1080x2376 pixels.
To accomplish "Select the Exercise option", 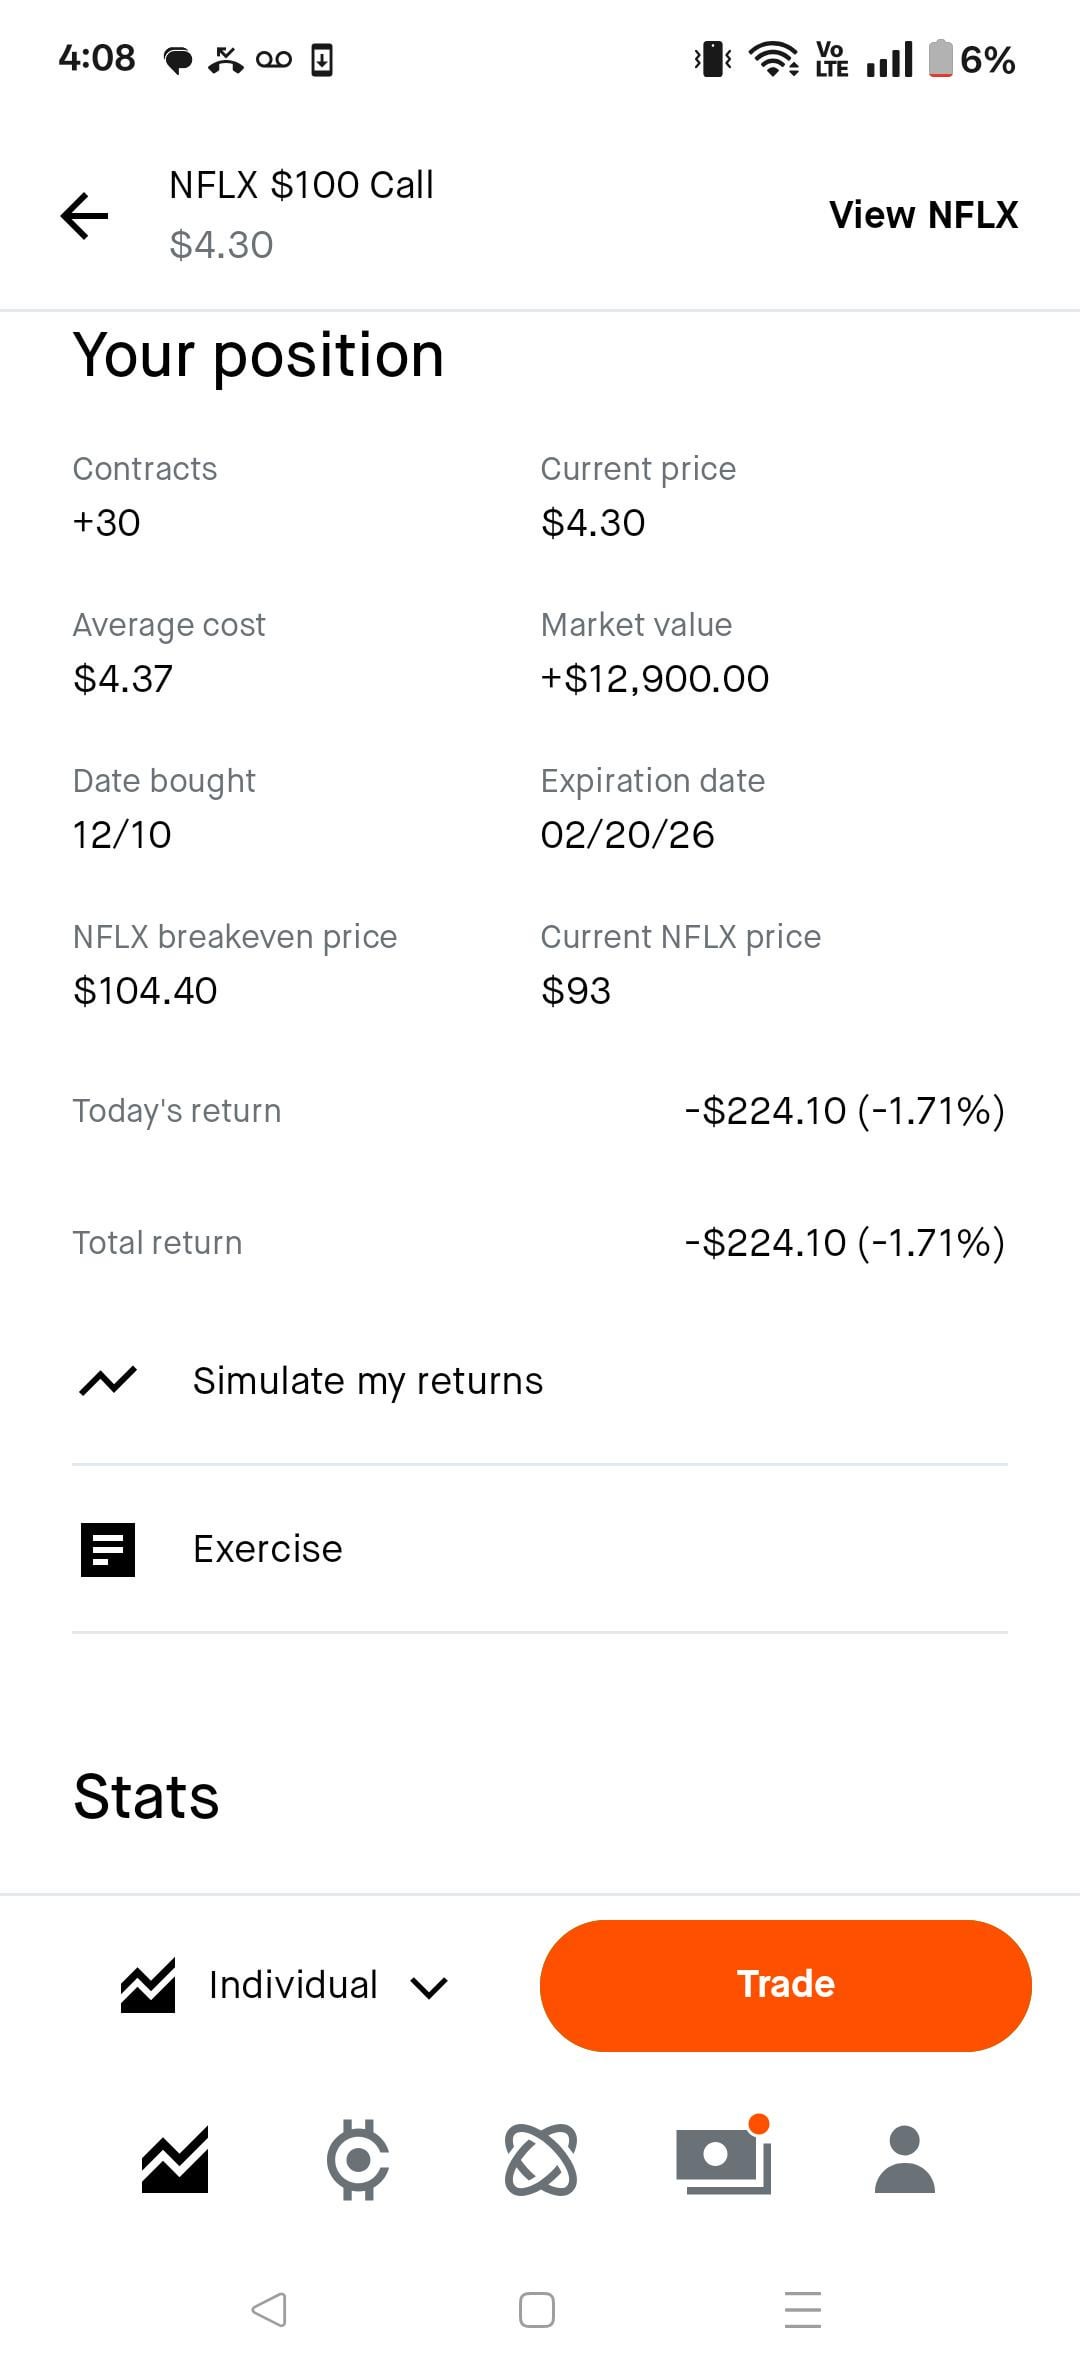I will (x=267, y=1549).
